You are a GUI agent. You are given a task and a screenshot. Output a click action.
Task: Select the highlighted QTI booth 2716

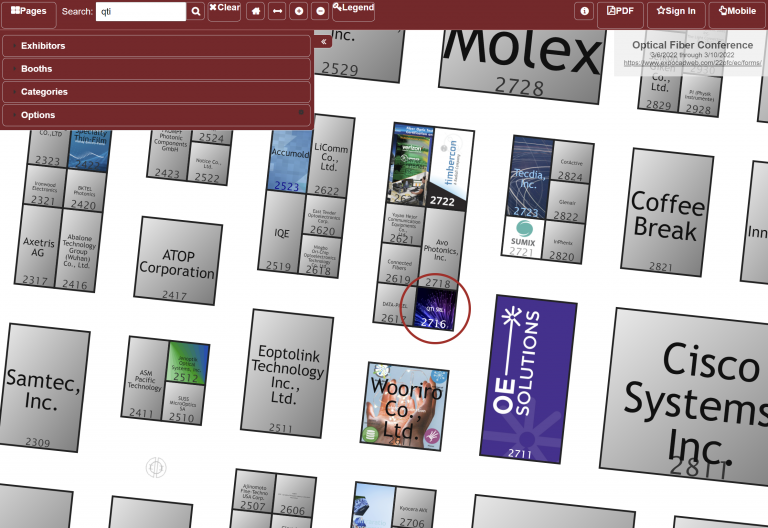(x=435, y=310)
